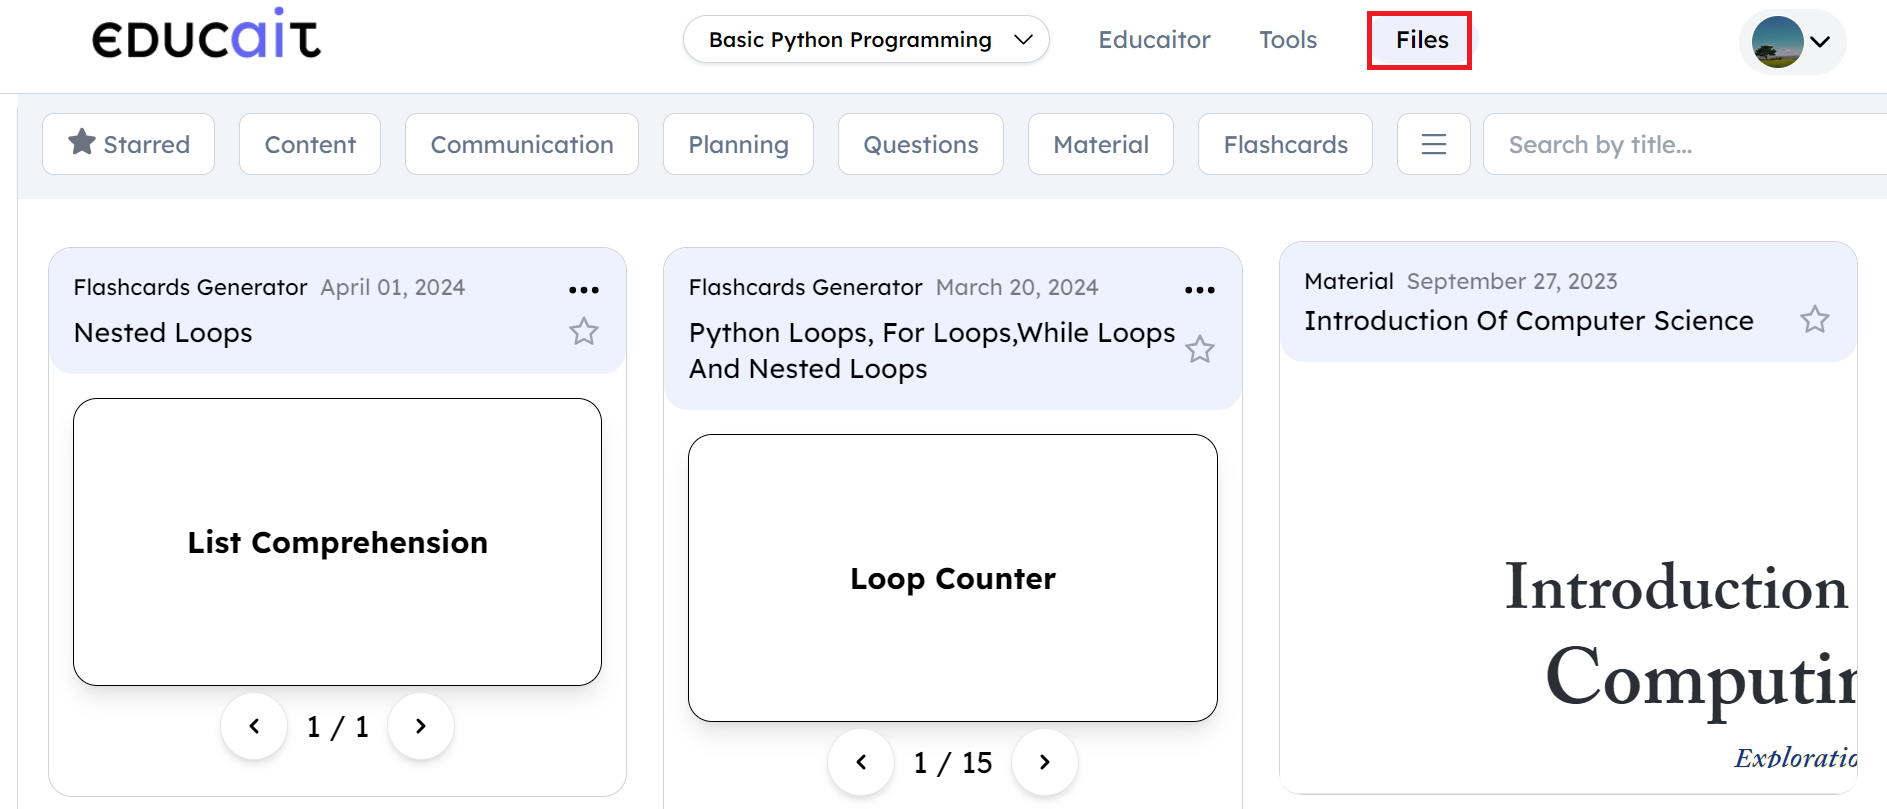This screenshot has height=809, width=1887.
Task: Go to previous flashcard in Nested Loops
Action: coord(254,726)
